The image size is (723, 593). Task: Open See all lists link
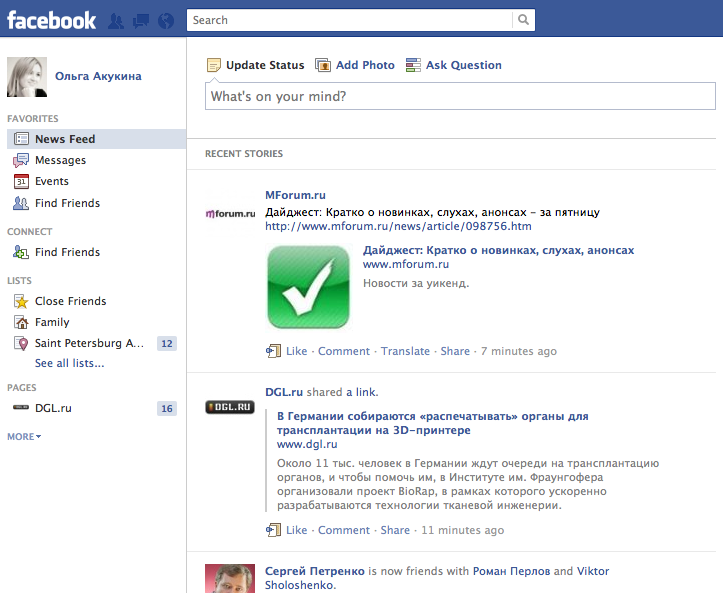(69, 363)
